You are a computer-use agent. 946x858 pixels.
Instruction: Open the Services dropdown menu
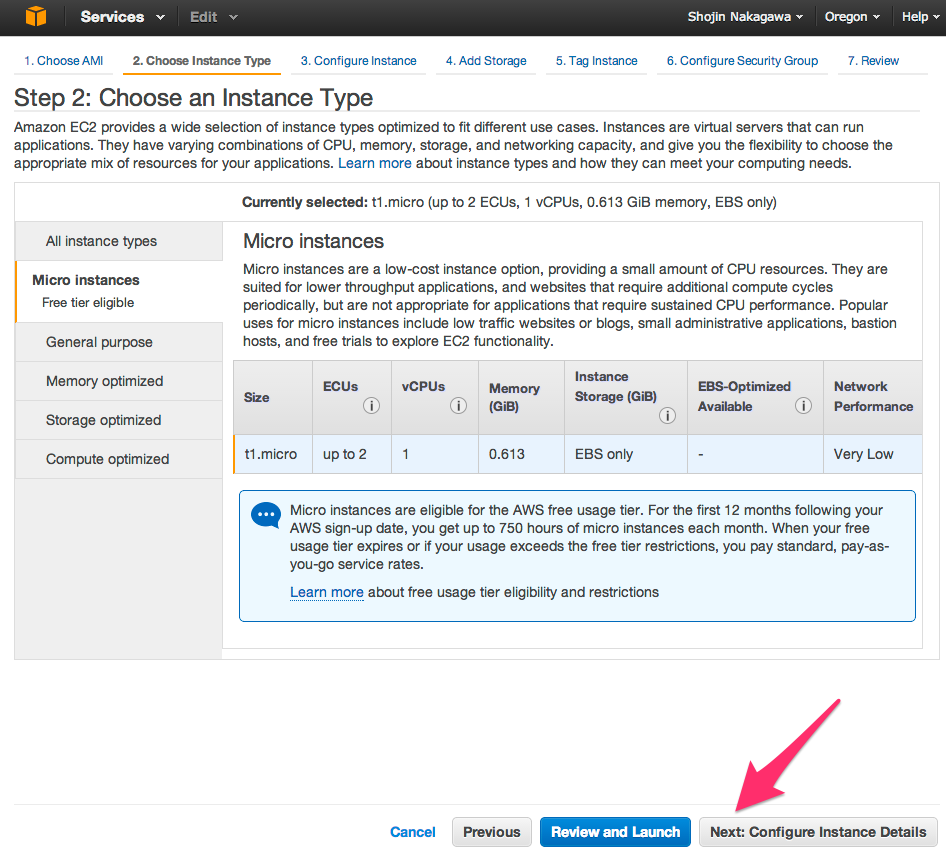pos(122,17)
